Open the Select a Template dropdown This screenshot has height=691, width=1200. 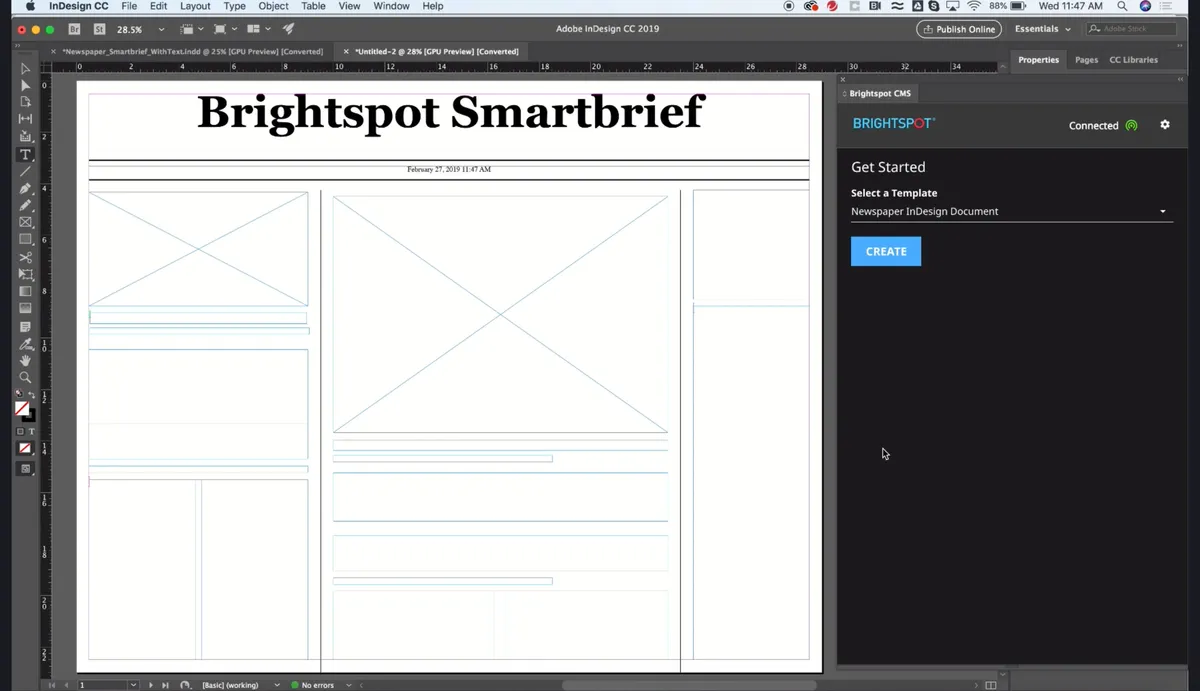pyautogui.click(x=1010, y=212)
